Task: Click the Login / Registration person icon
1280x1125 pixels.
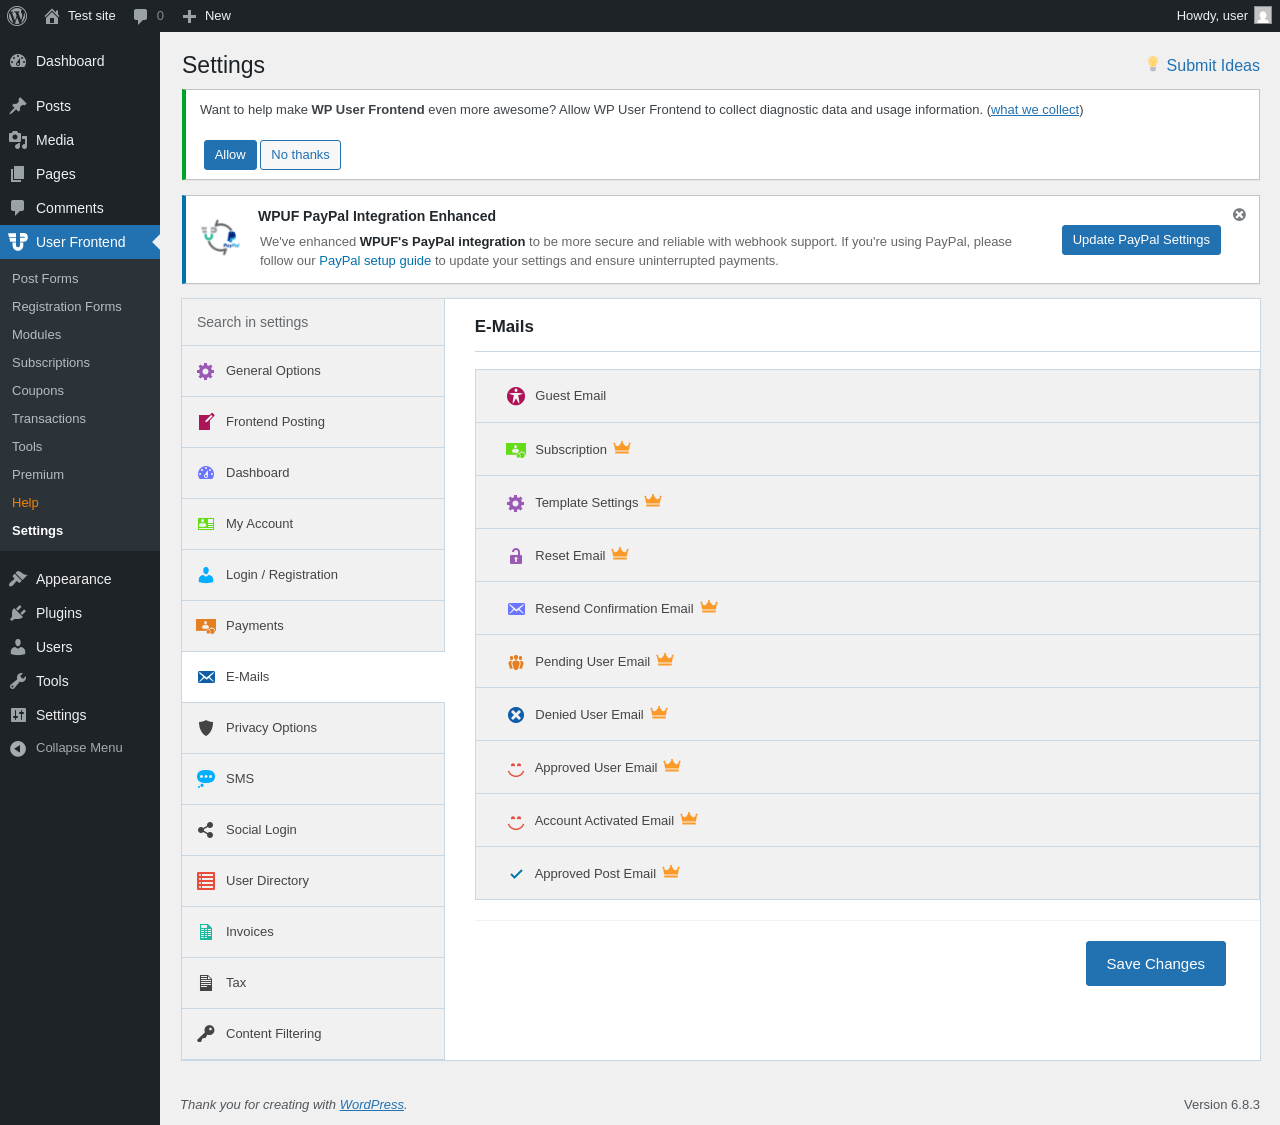Action: 206,575
